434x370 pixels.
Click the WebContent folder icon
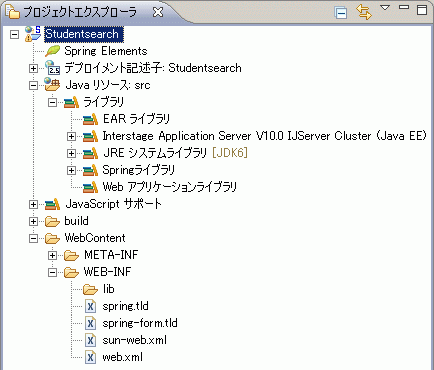tap(52, 238)
